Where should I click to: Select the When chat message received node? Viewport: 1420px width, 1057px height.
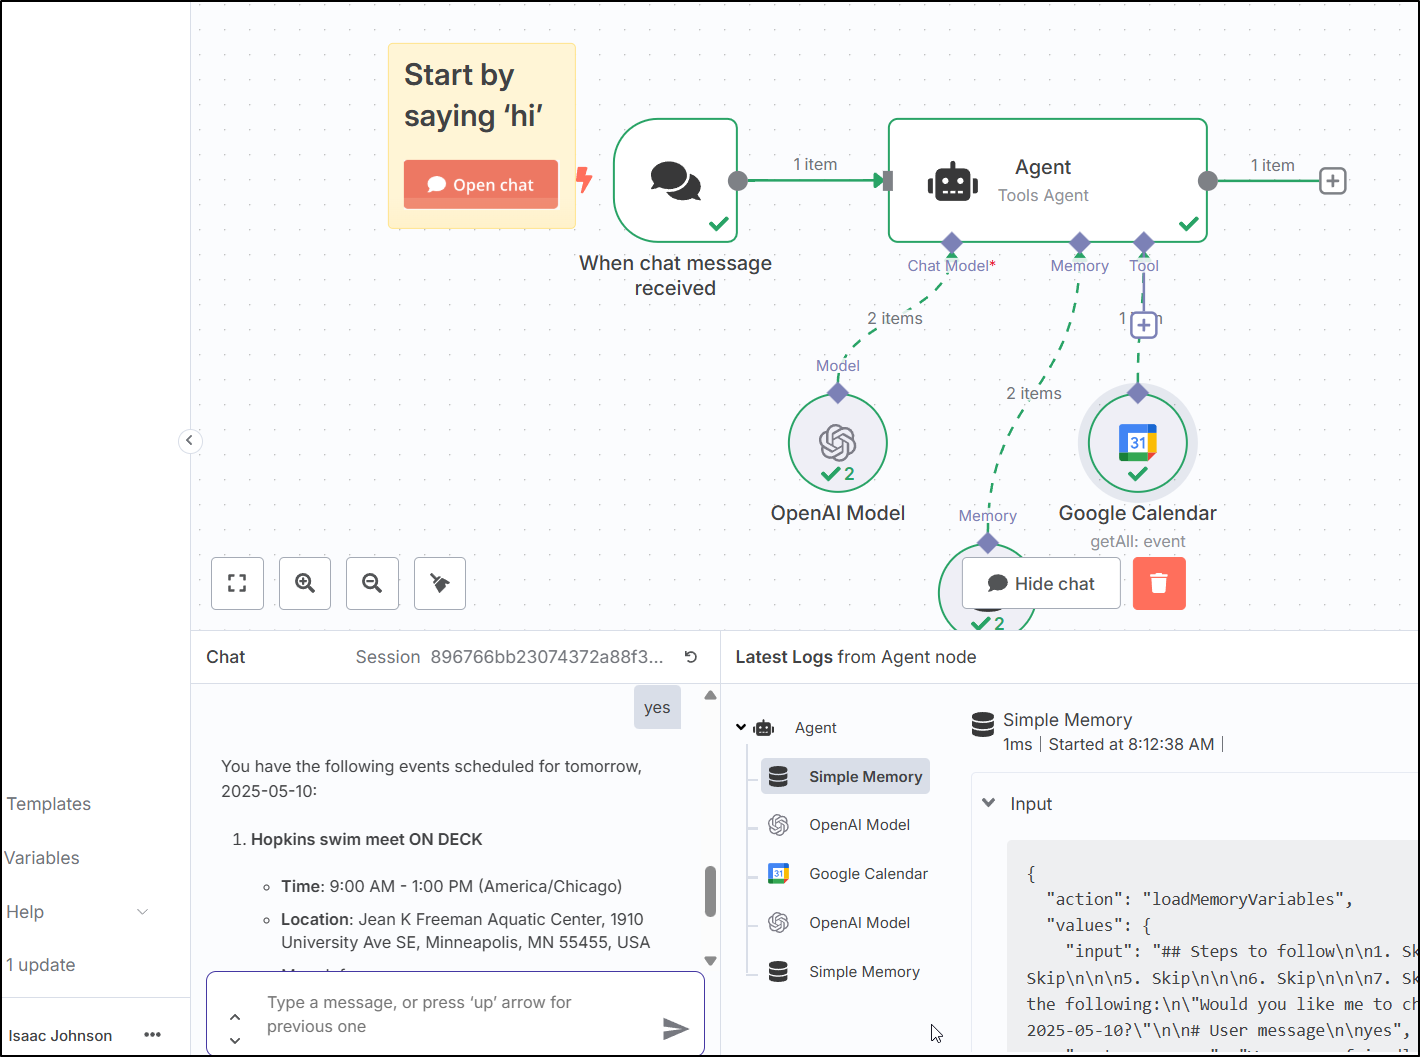(675, 181)
